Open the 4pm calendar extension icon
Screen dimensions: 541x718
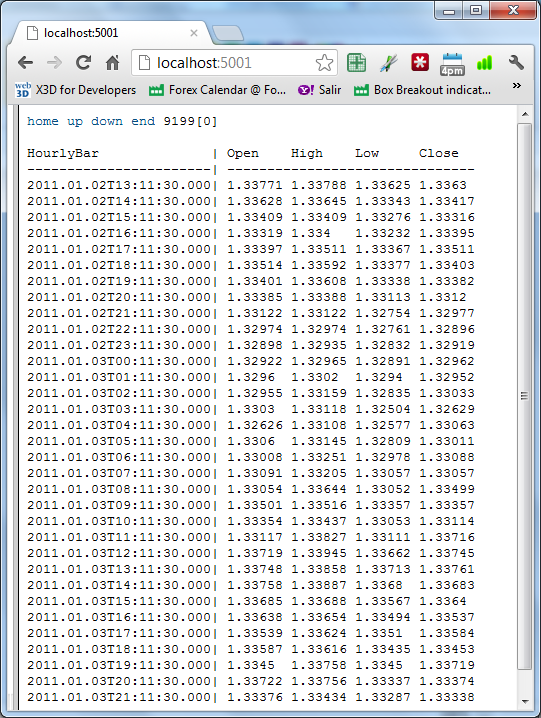[x=452, y=64]
